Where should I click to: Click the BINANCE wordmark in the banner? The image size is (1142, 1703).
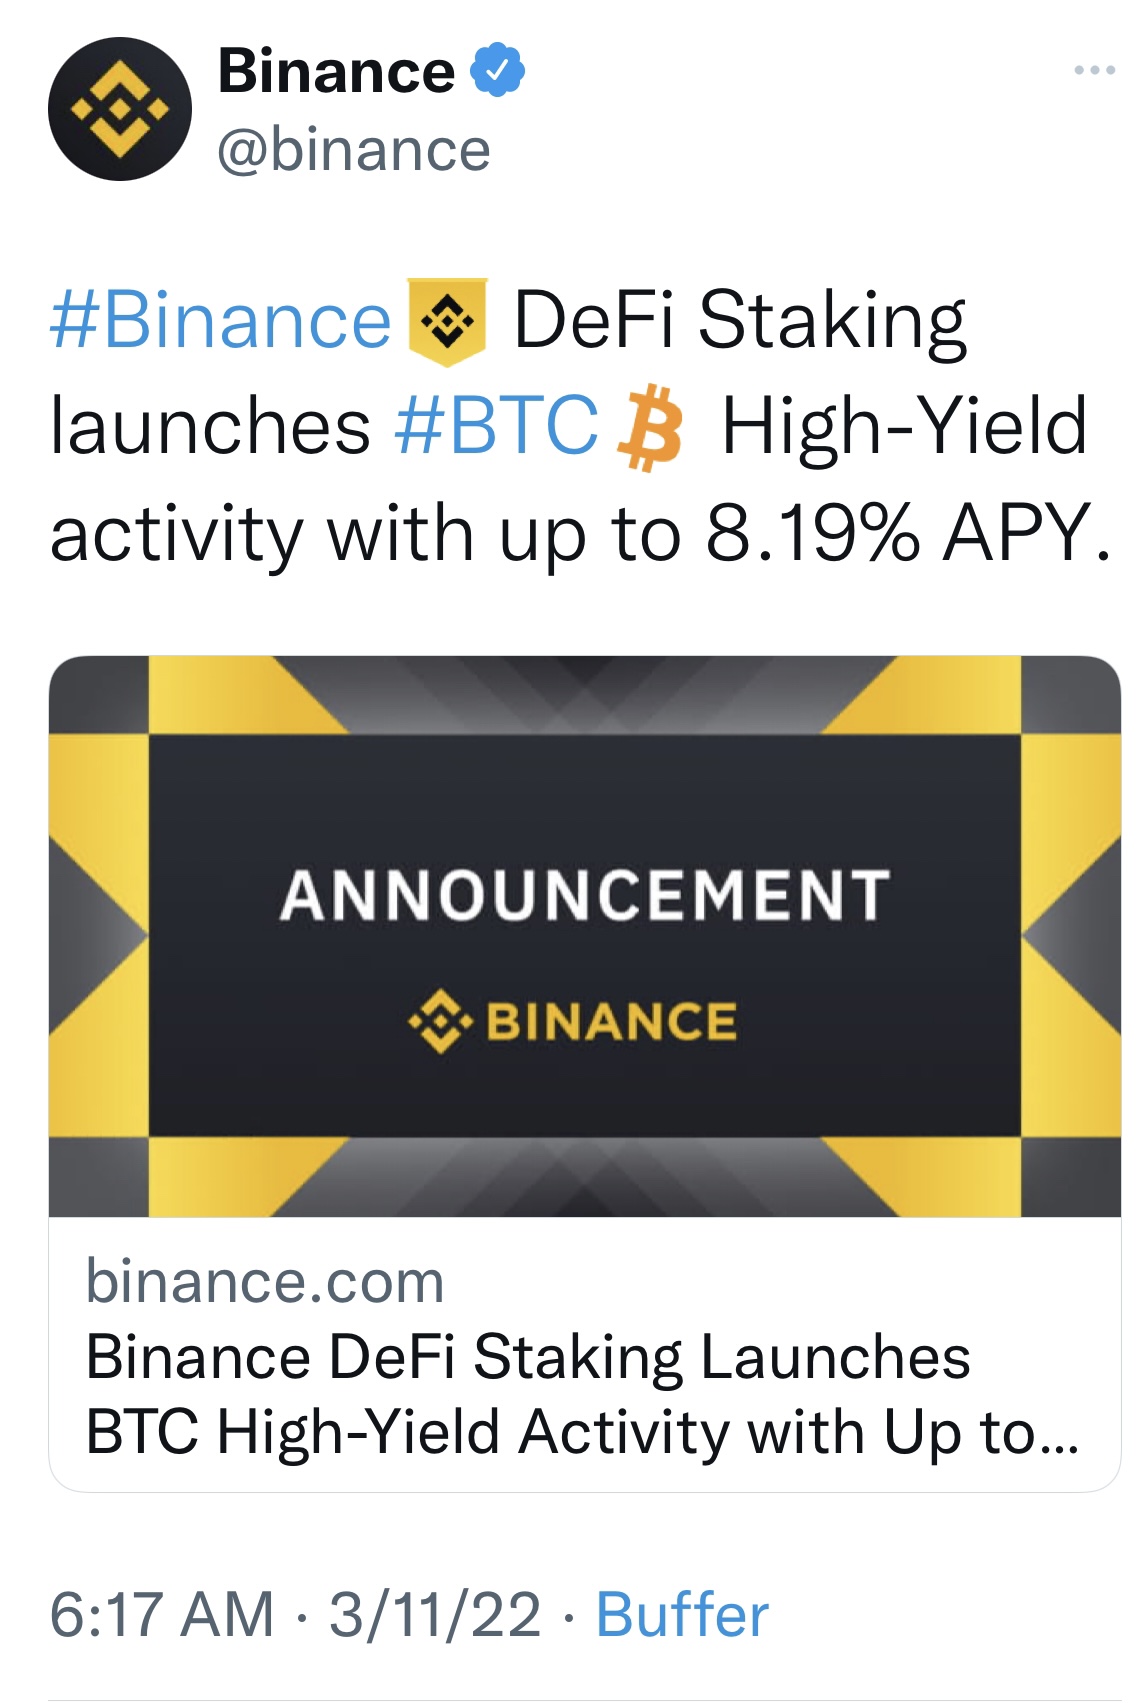pyautogui.click(x=611, y=1021)
